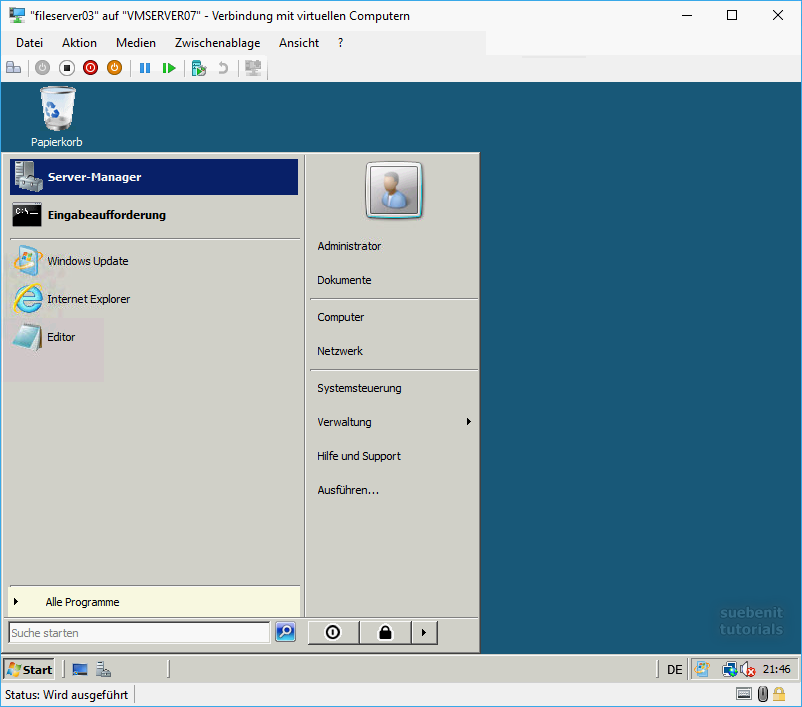Viewport: 802px width, 707px height.
Task: Launch Server-Manager from Start menu
Action: [154, 177]
